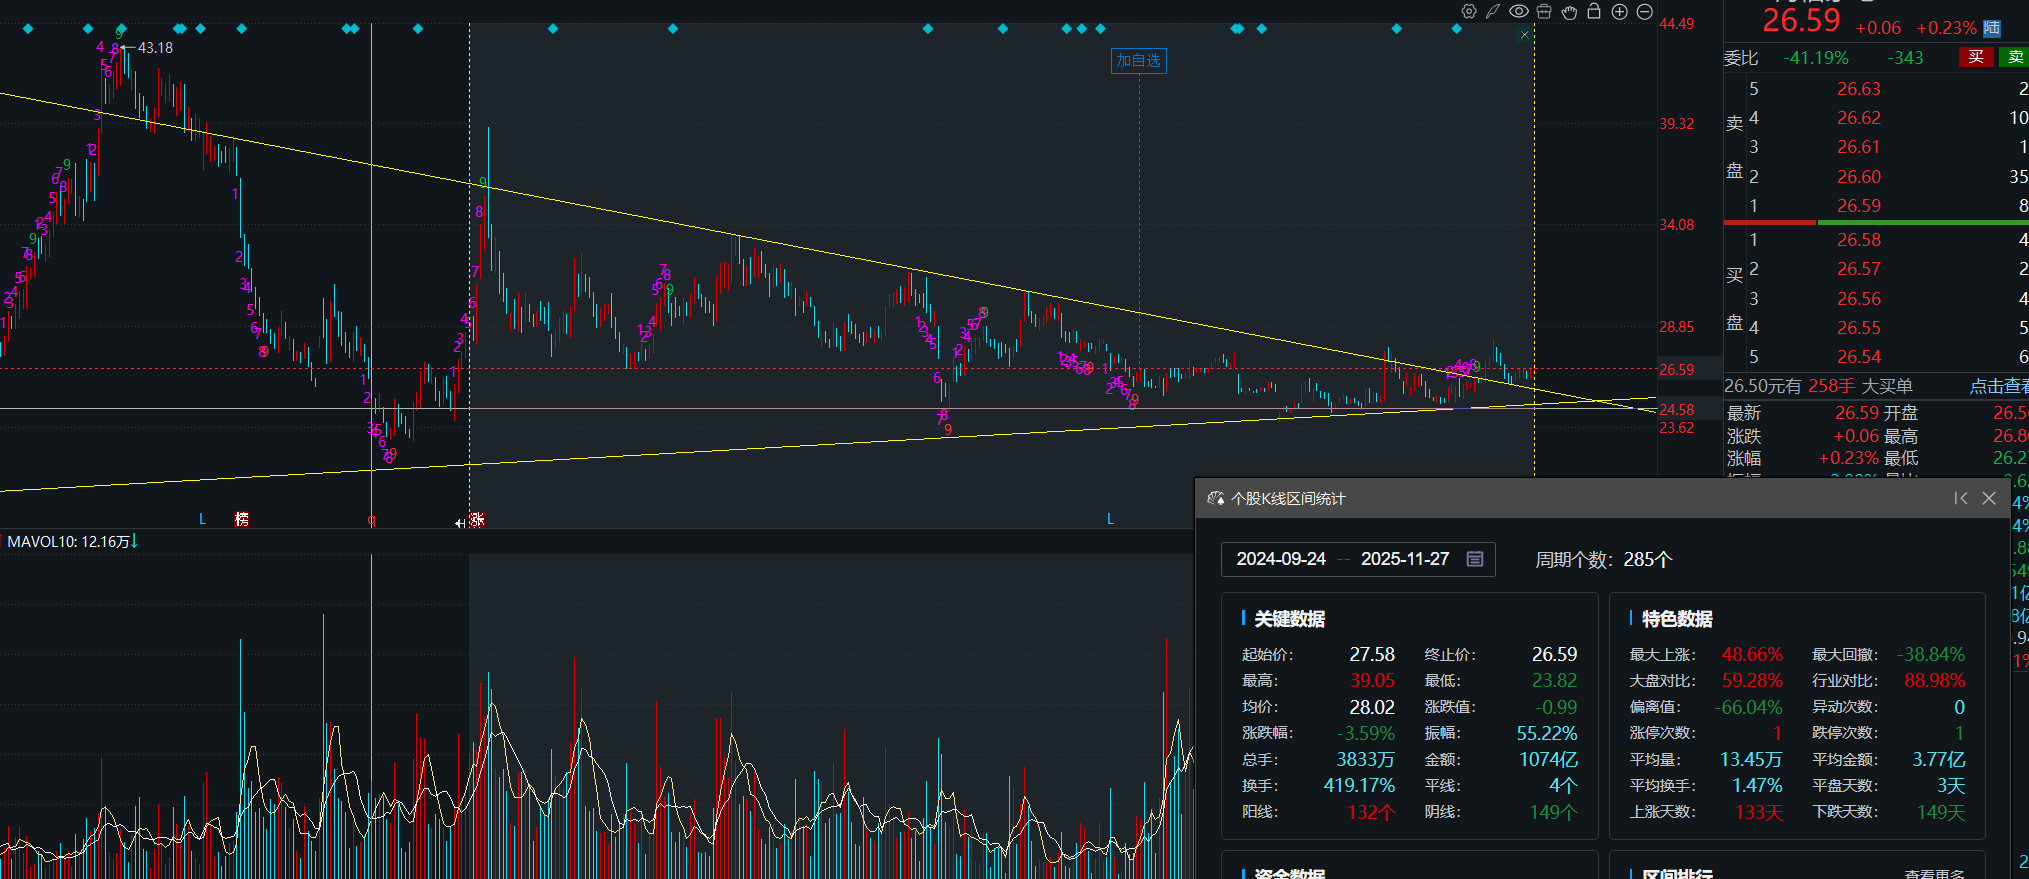
Task: Click the red 榜 marker below chart
Action: [x=241, y=519]
